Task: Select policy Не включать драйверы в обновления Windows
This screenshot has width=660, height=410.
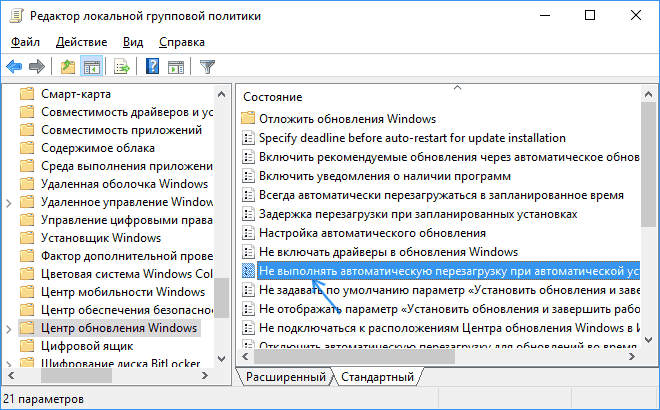Action: click(x=389, y=252)
